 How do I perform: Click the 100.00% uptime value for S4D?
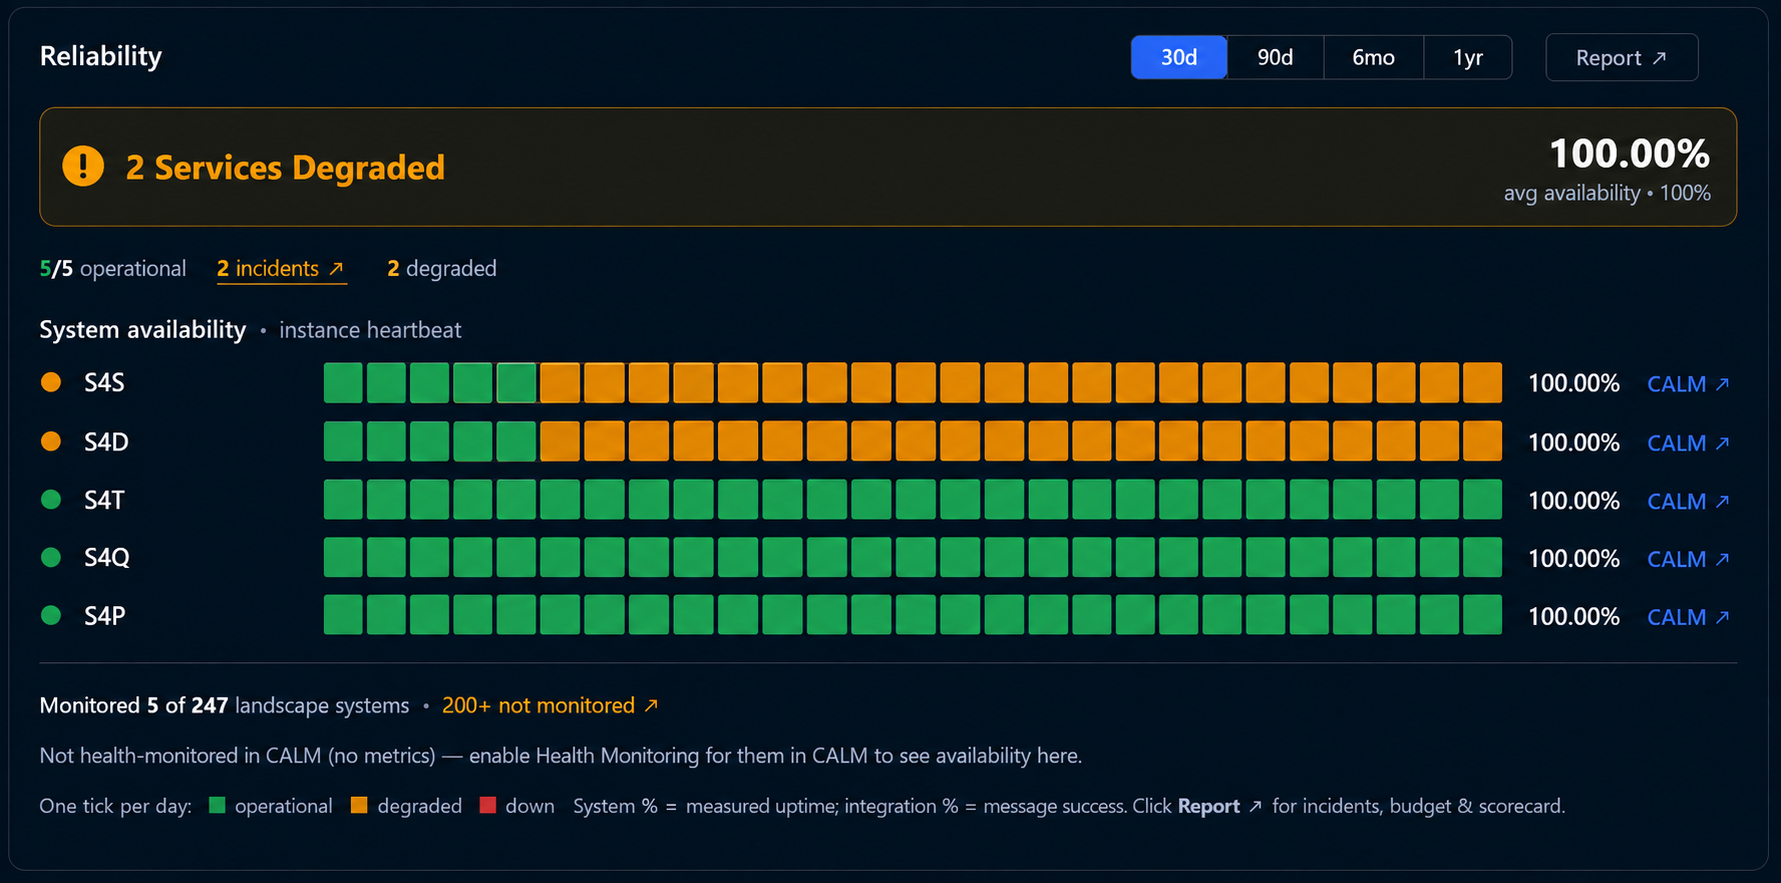tap(1574, 442)
